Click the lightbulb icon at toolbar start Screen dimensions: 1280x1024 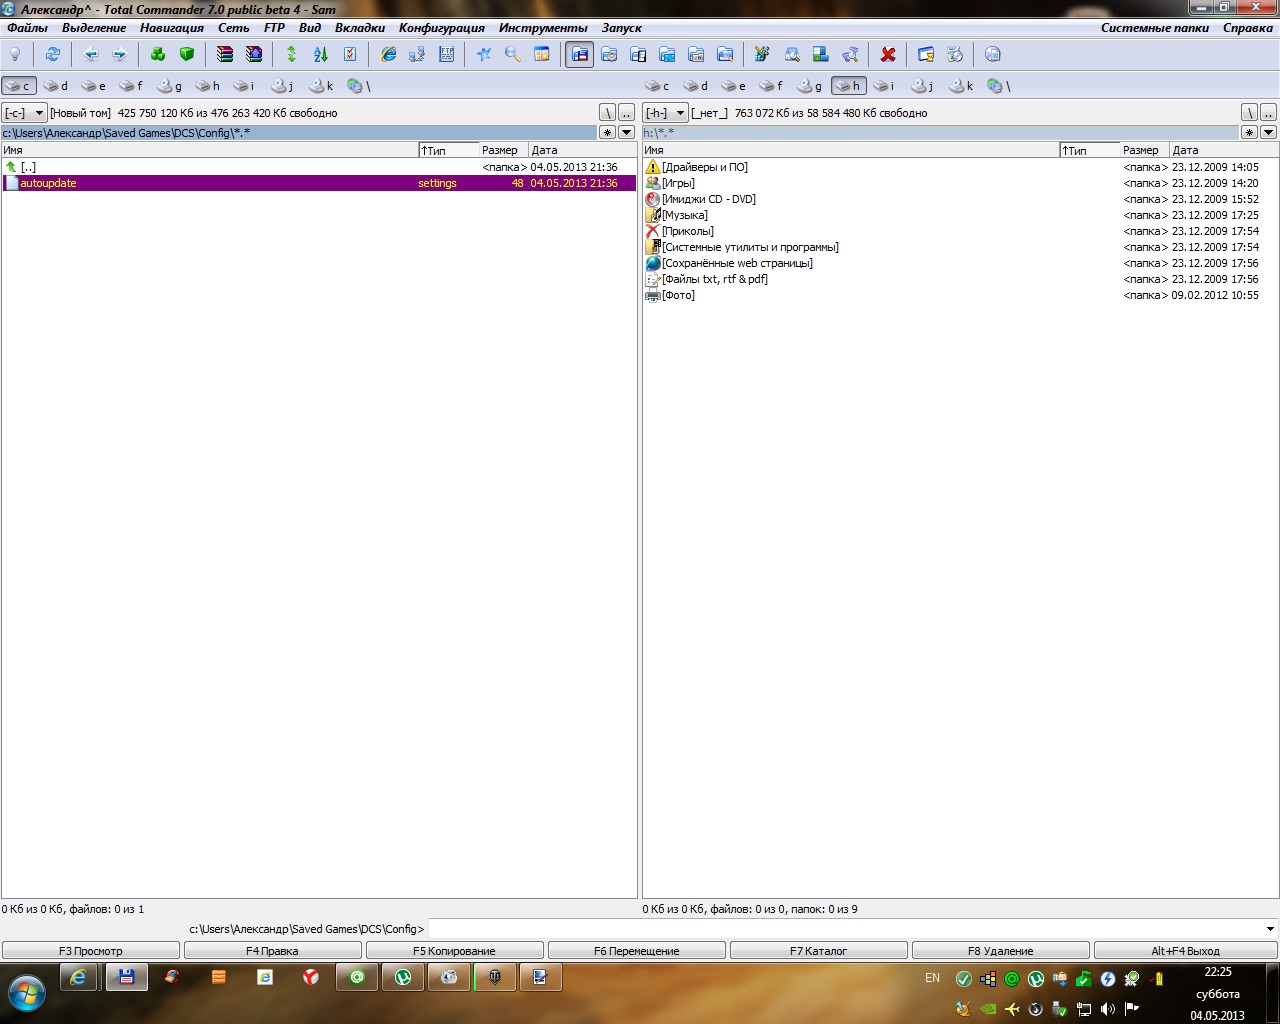(x=15, y=54)
